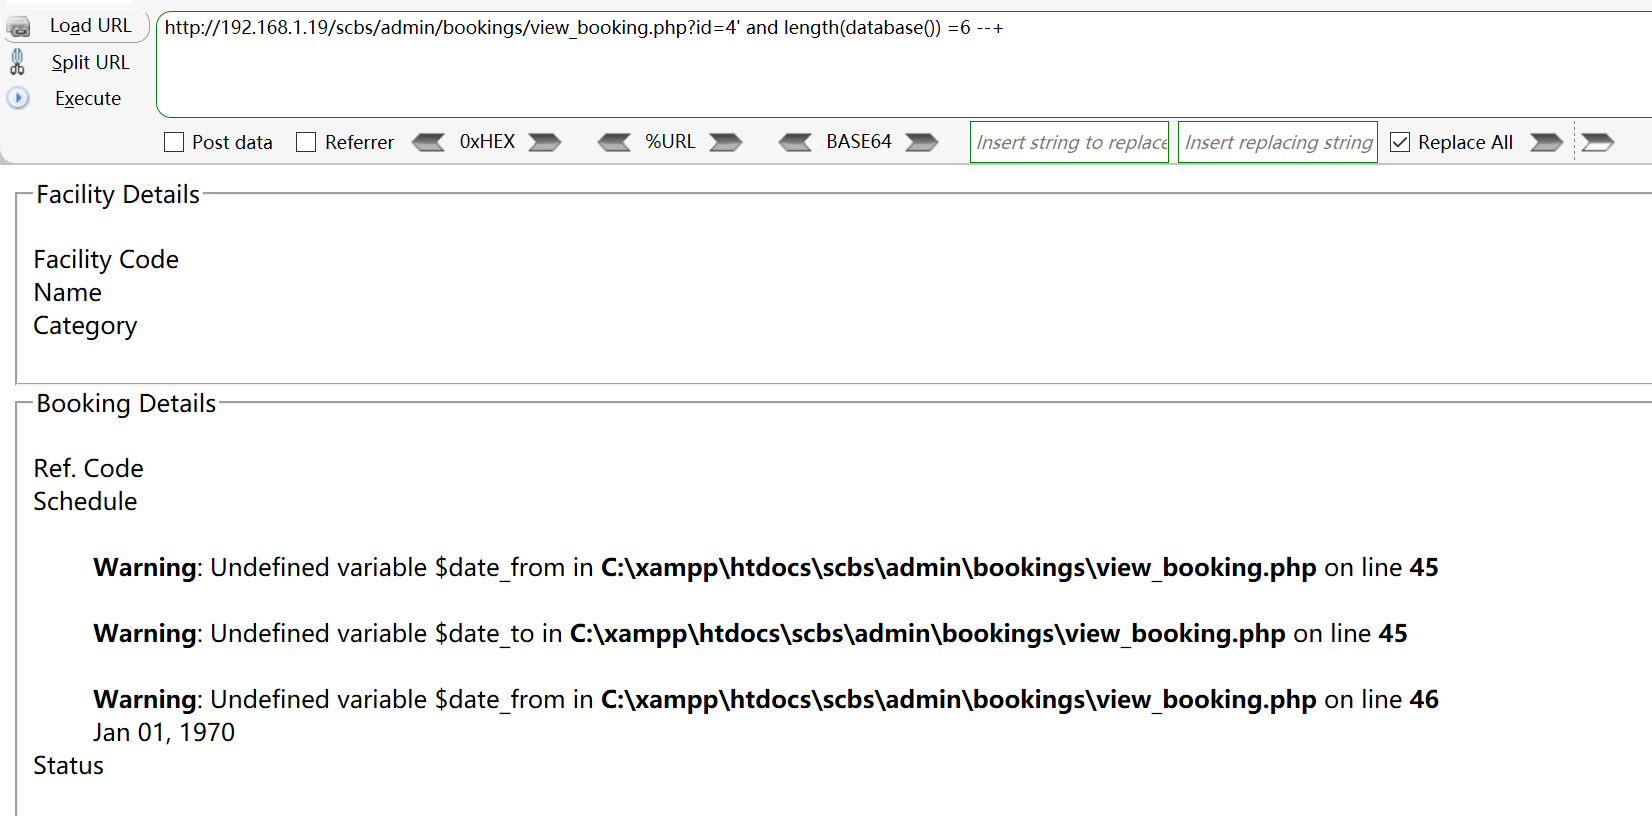Click the 'Category' label
Screen dimensions: 1652x816
click(x=85, y=326)
